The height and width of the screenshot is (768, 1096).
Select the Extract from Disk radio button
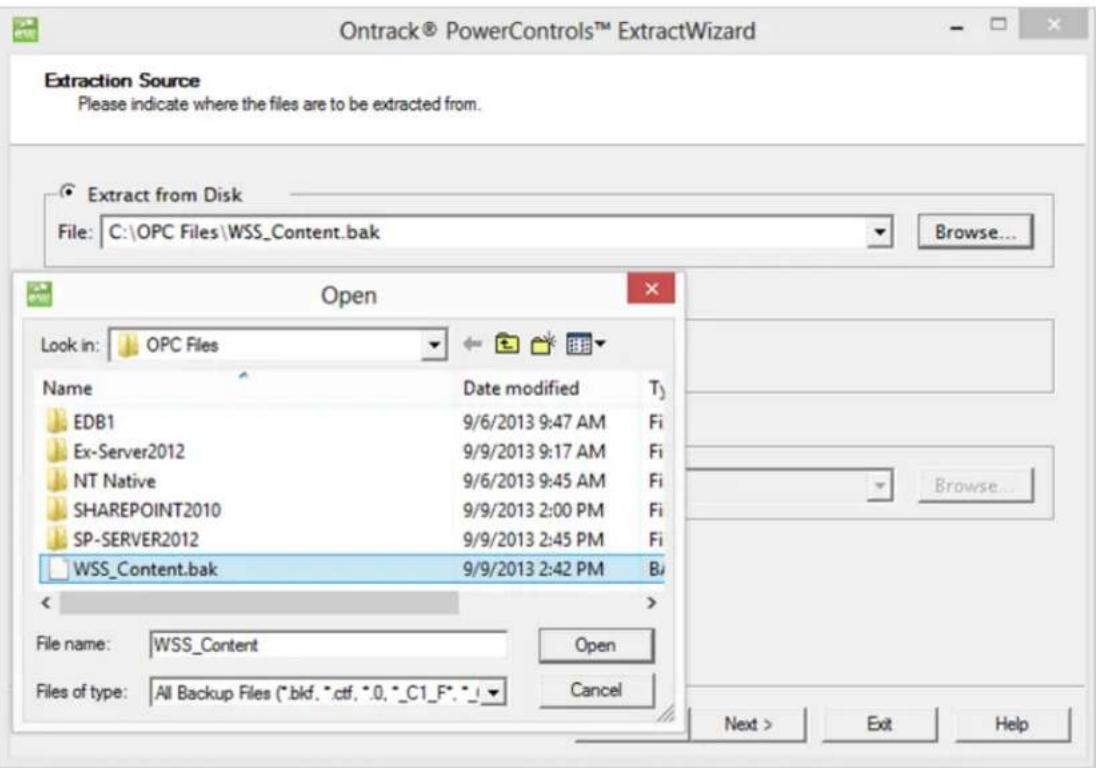(68, 192)
